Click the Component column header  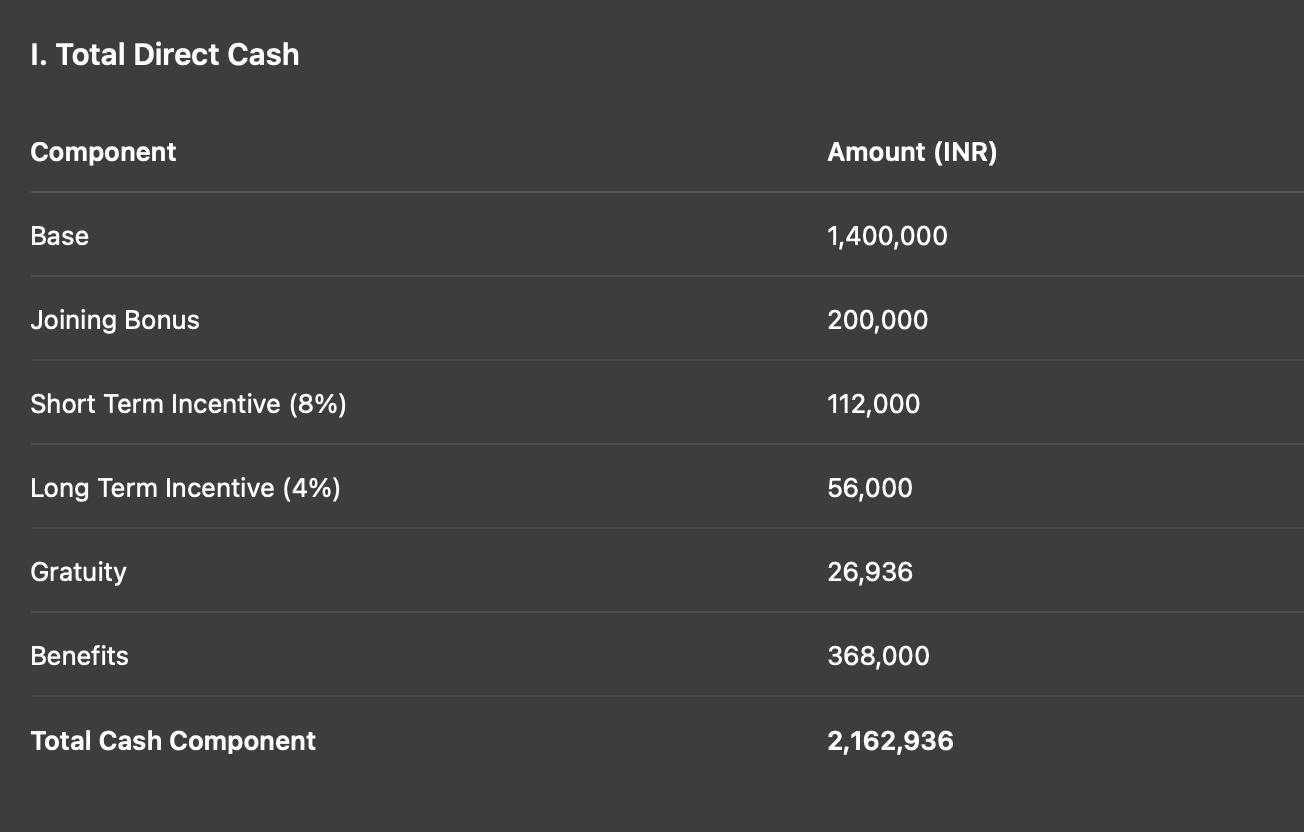(103, 152)
